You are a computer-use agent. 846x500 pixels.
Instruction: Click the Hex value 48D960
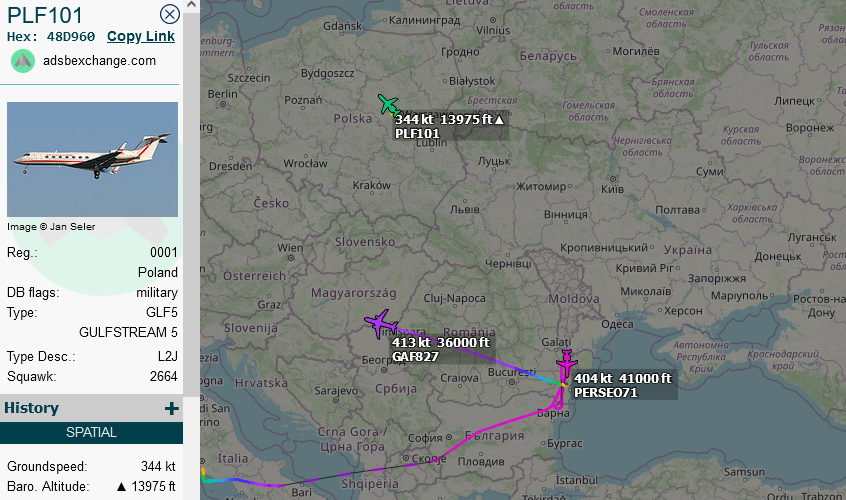click(71, 37)
